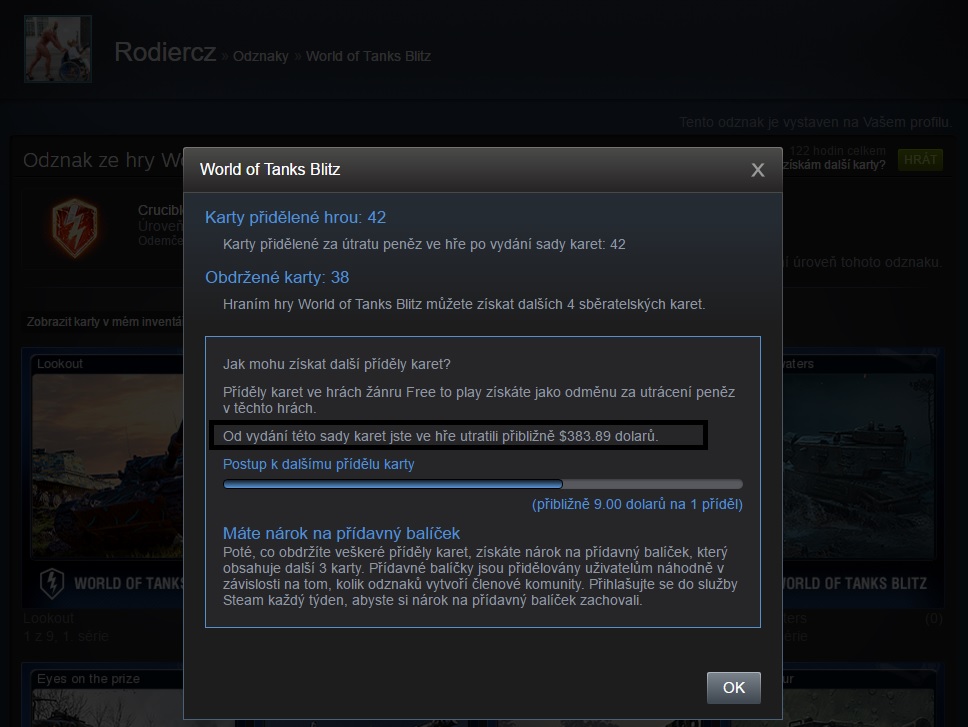This screenshot has height=727, width=968.
Task: Click the Postup k dalšímu přídělu karty label
Action: [x=319, y=464]
